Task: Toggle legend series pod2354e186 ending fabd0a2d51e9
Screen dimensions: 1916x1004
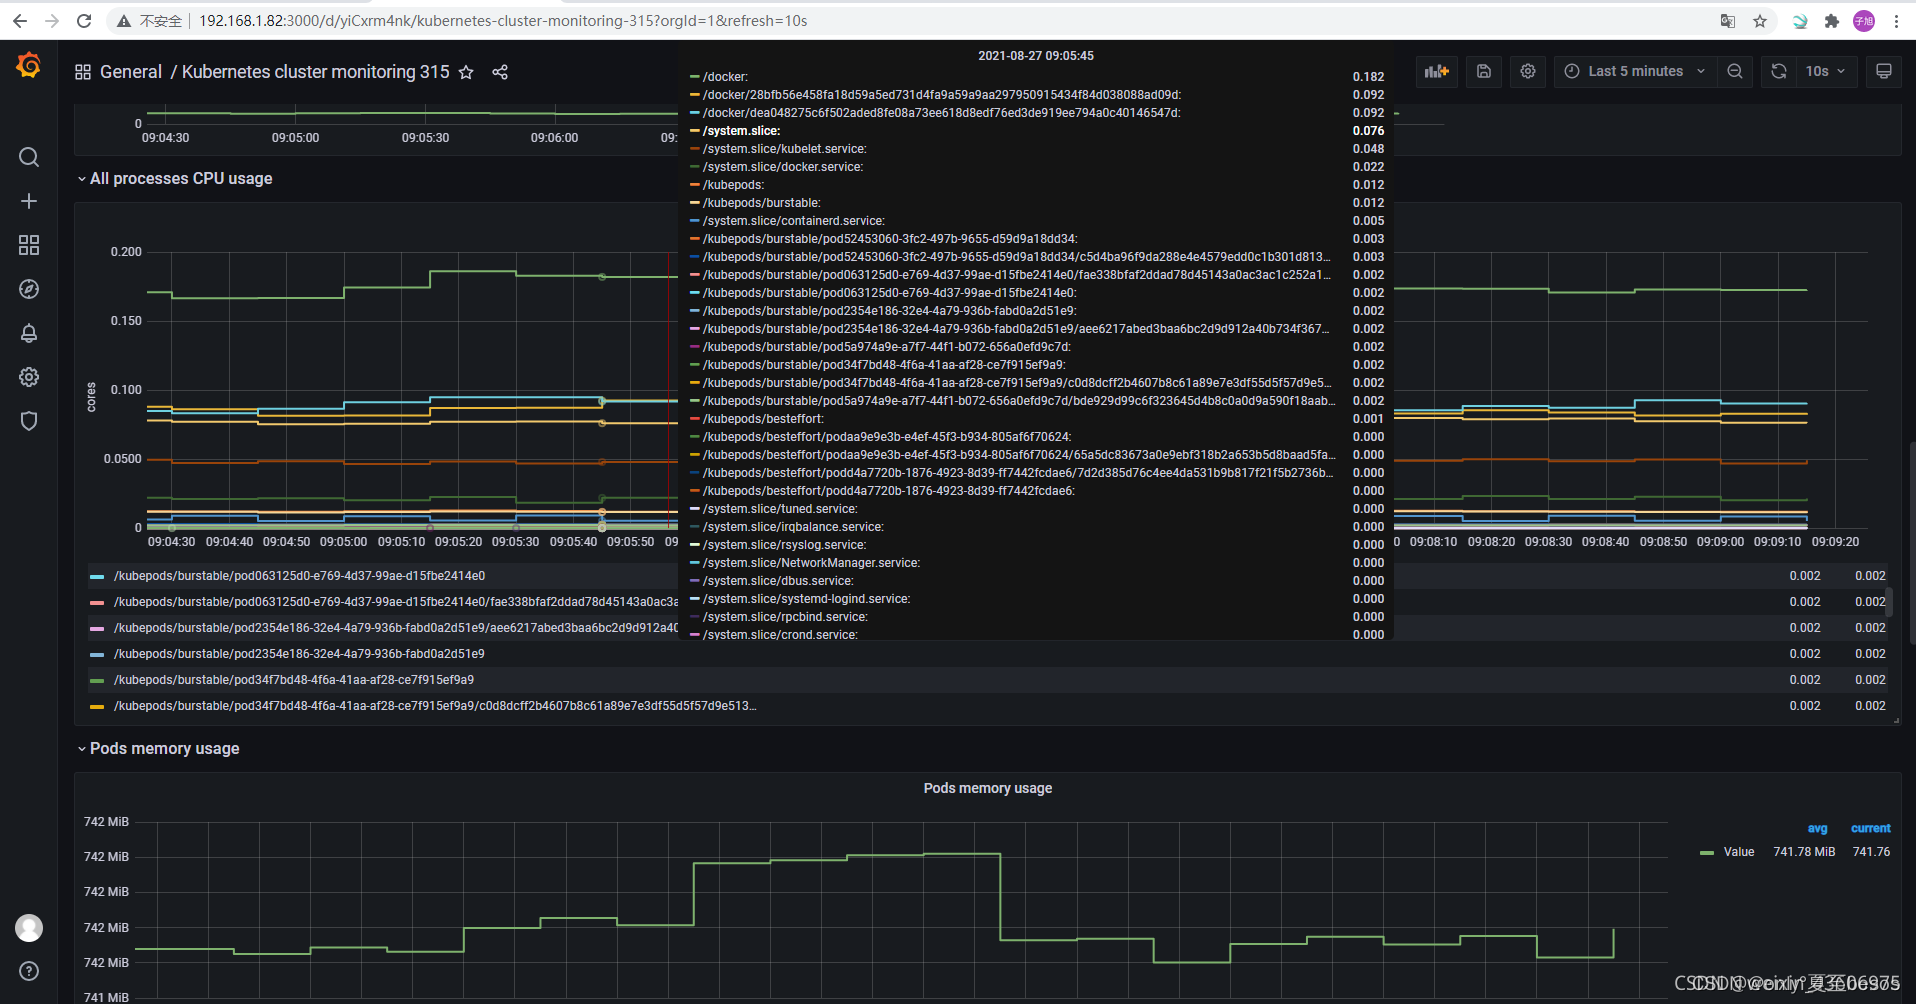Action: tap(299, 654)
